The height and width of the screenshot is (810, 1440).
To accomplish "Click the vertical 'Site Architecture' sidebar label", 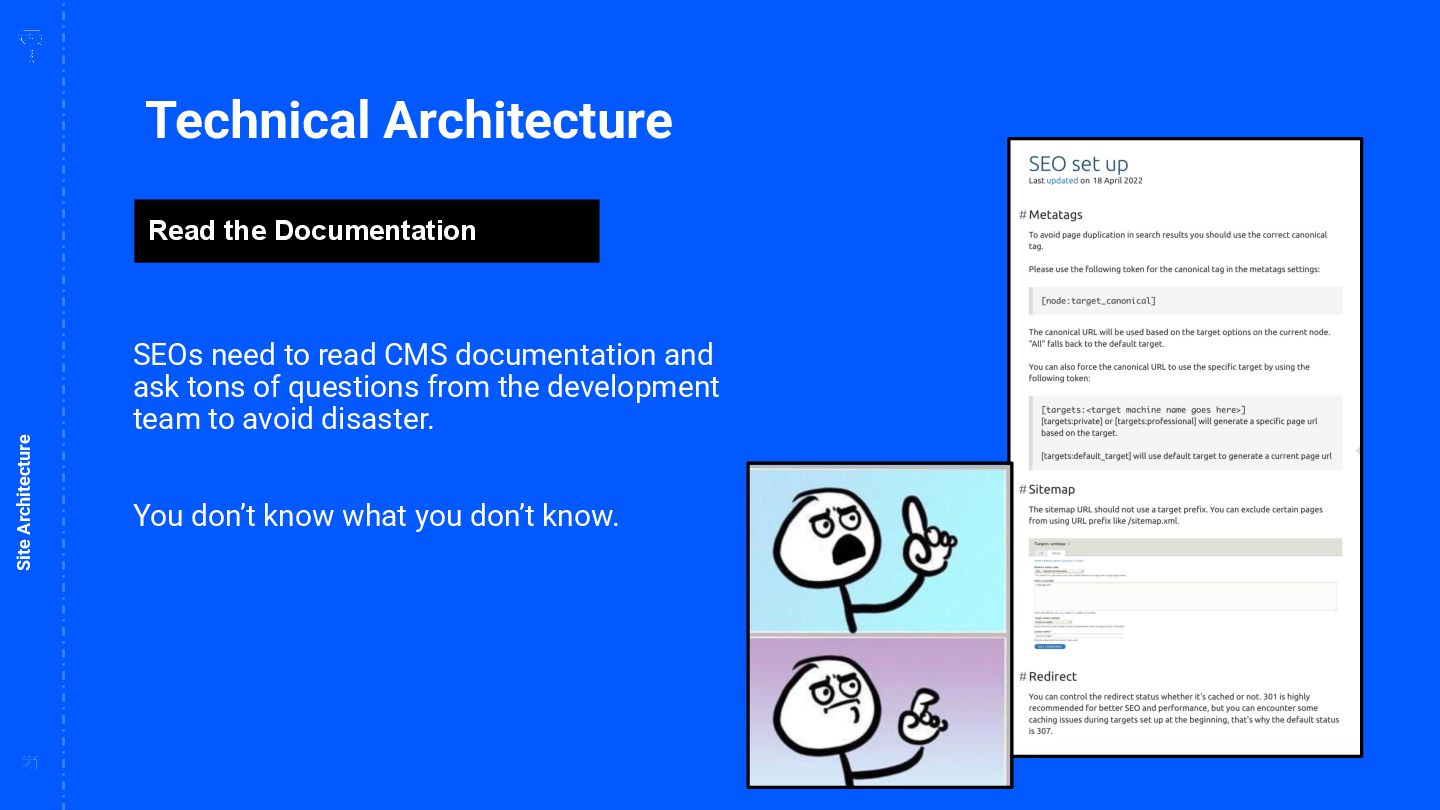I will coord(24,503).
